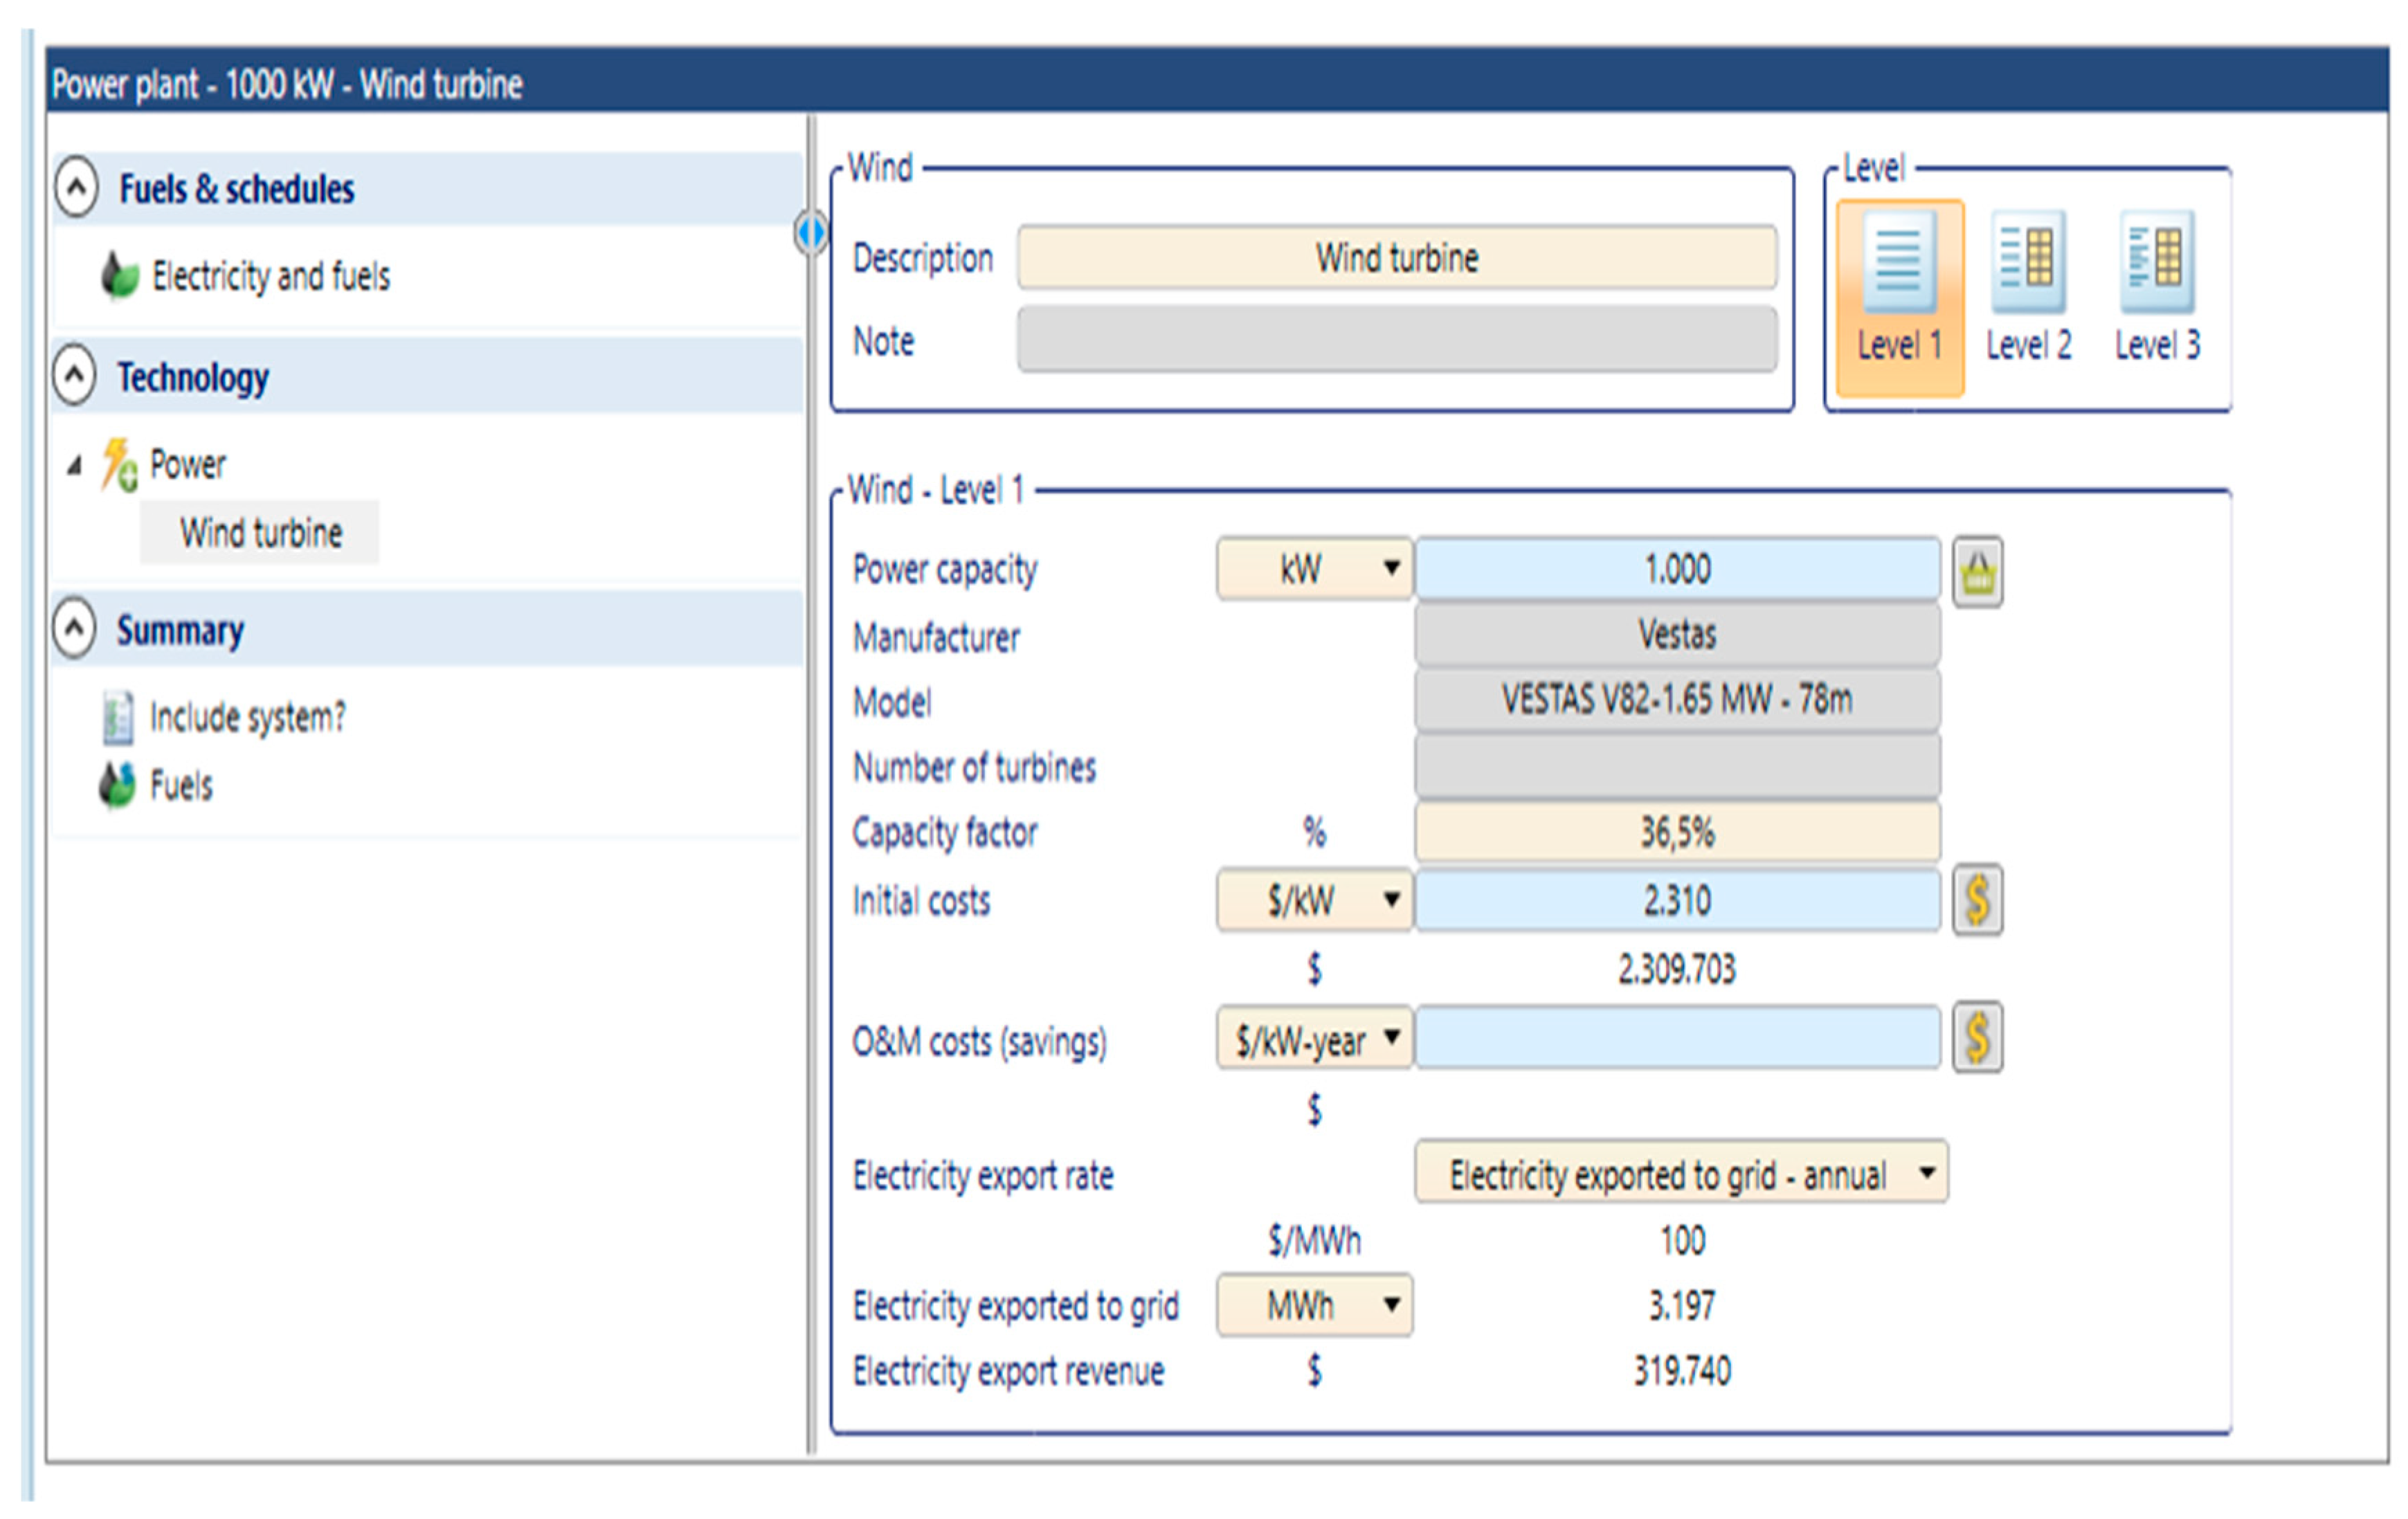Click the Electricity and fuels leaf icon

120,276
